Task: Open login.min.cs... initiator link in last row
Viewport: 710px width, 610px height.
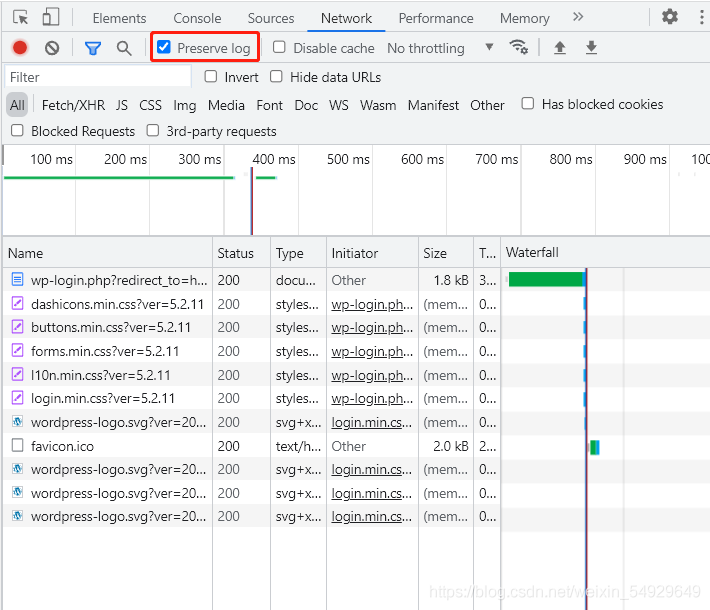Action: click(x=371, y=516)
